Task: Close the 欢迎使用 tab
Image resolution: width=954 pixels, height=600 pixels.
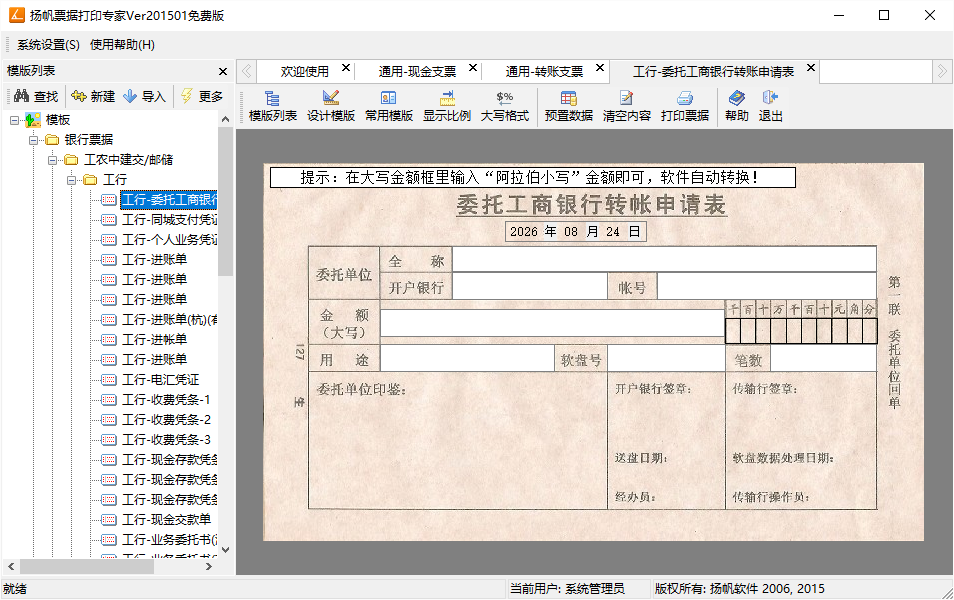Action: tap(346, 68)
